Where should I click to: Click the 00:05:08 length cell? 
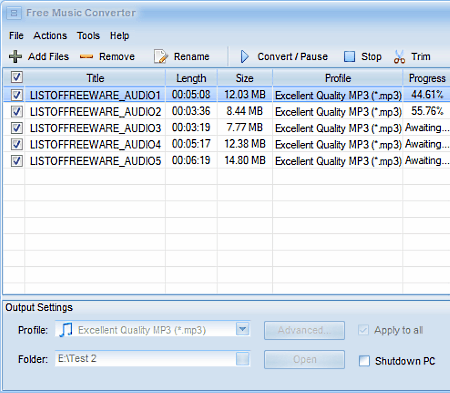pyautogui.click(x=191, y=95)
